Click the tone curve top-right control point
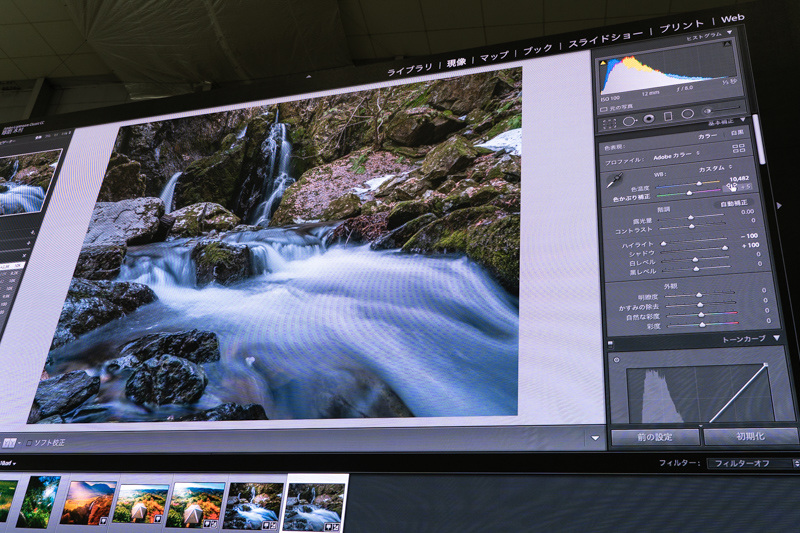Image resolution: width=800 pixels, height=533 pixels. point(765,364)
